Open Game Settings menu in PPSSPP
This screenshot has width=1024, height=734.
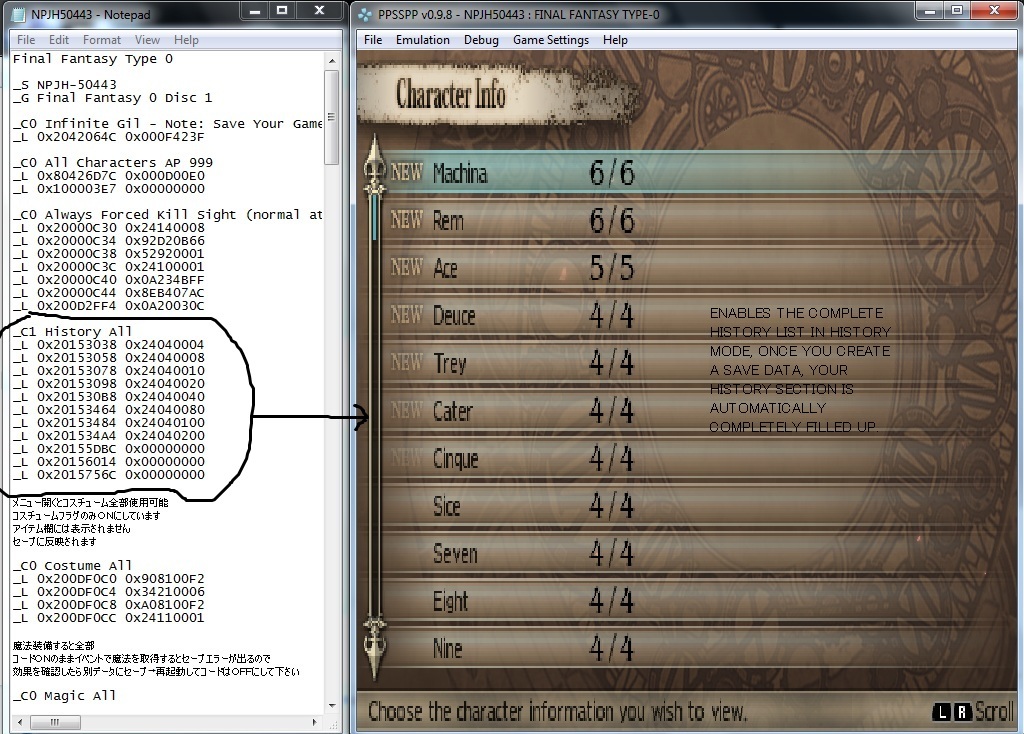550,40
